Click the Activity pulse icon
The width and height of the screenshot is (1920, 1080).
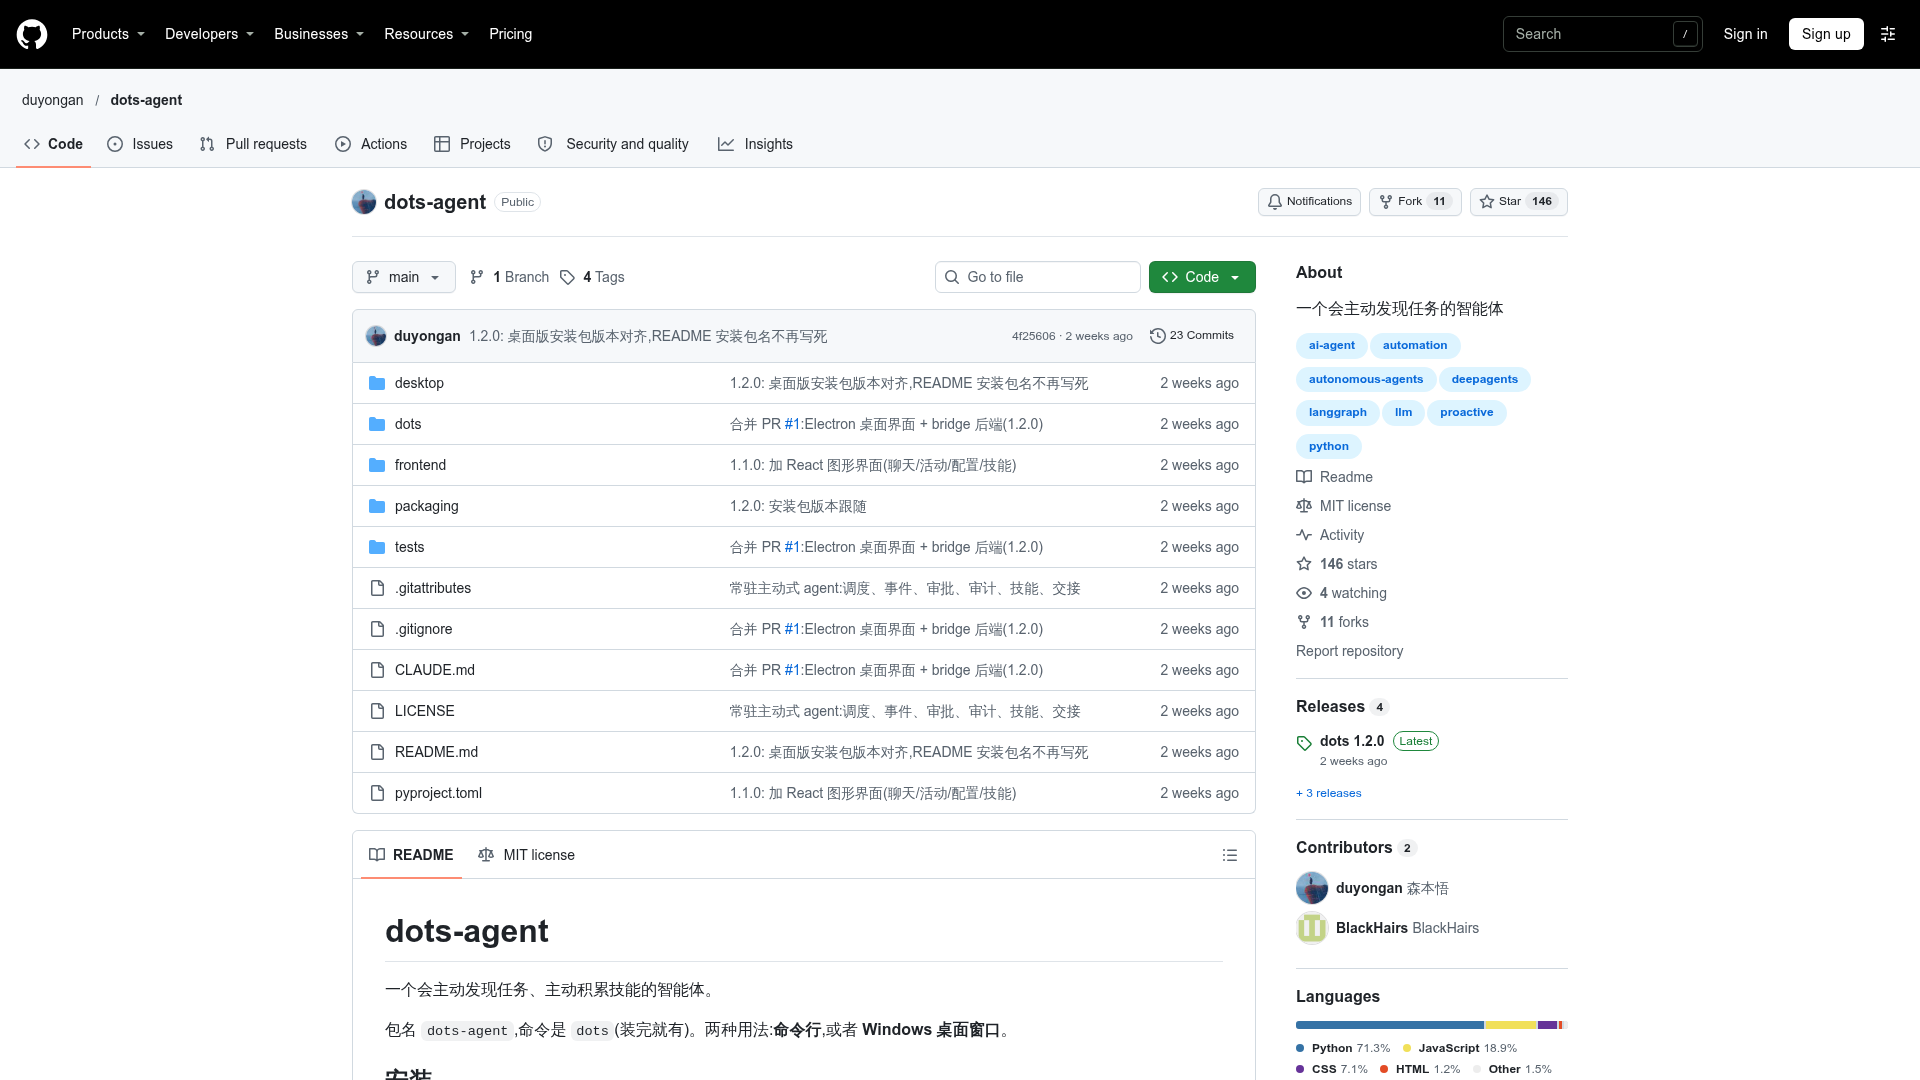[x=1304, y=535]
